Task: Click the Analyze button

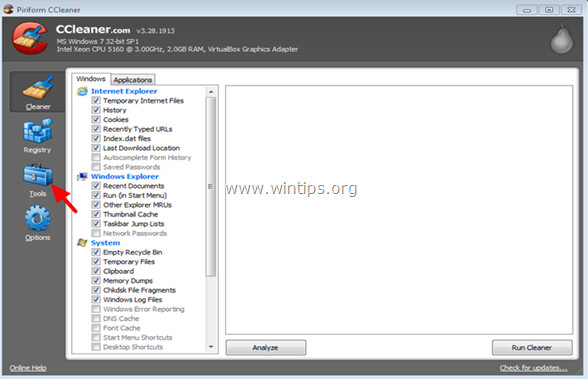Action: 266,348
